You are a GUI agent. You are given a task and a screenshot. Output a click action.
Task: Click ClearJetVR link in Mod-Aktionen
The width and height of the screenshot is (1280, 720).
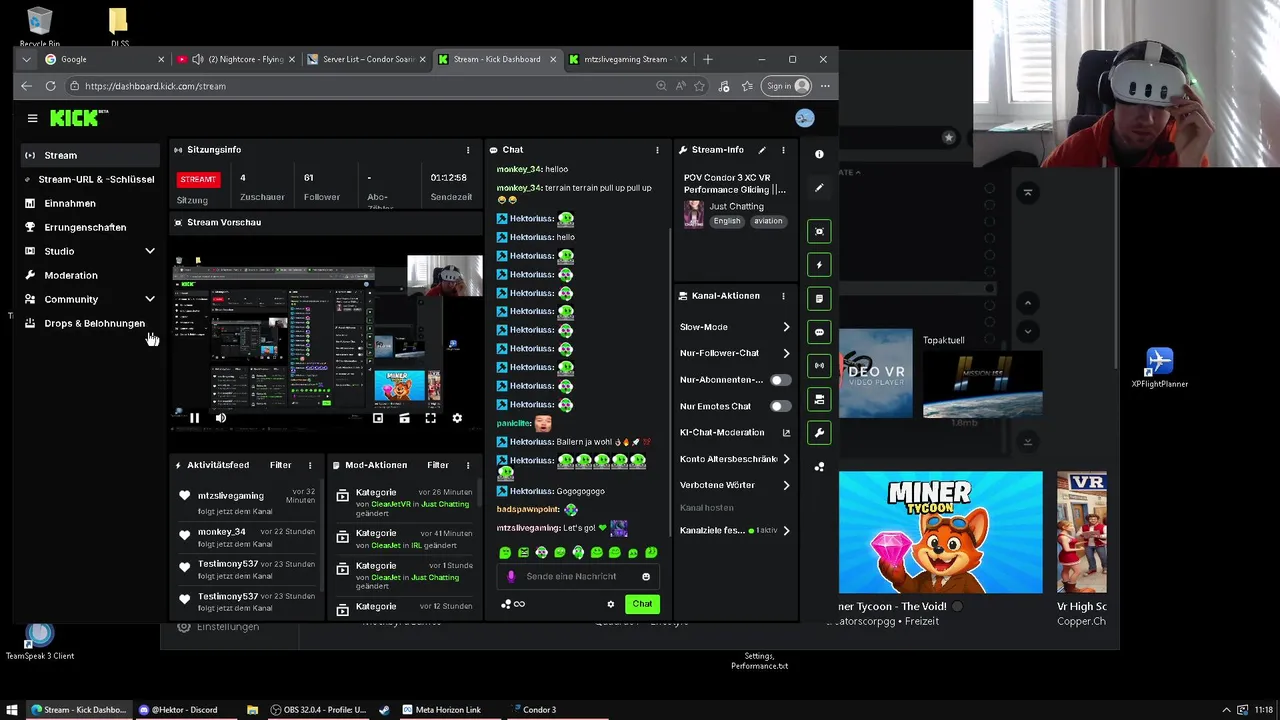391,504
